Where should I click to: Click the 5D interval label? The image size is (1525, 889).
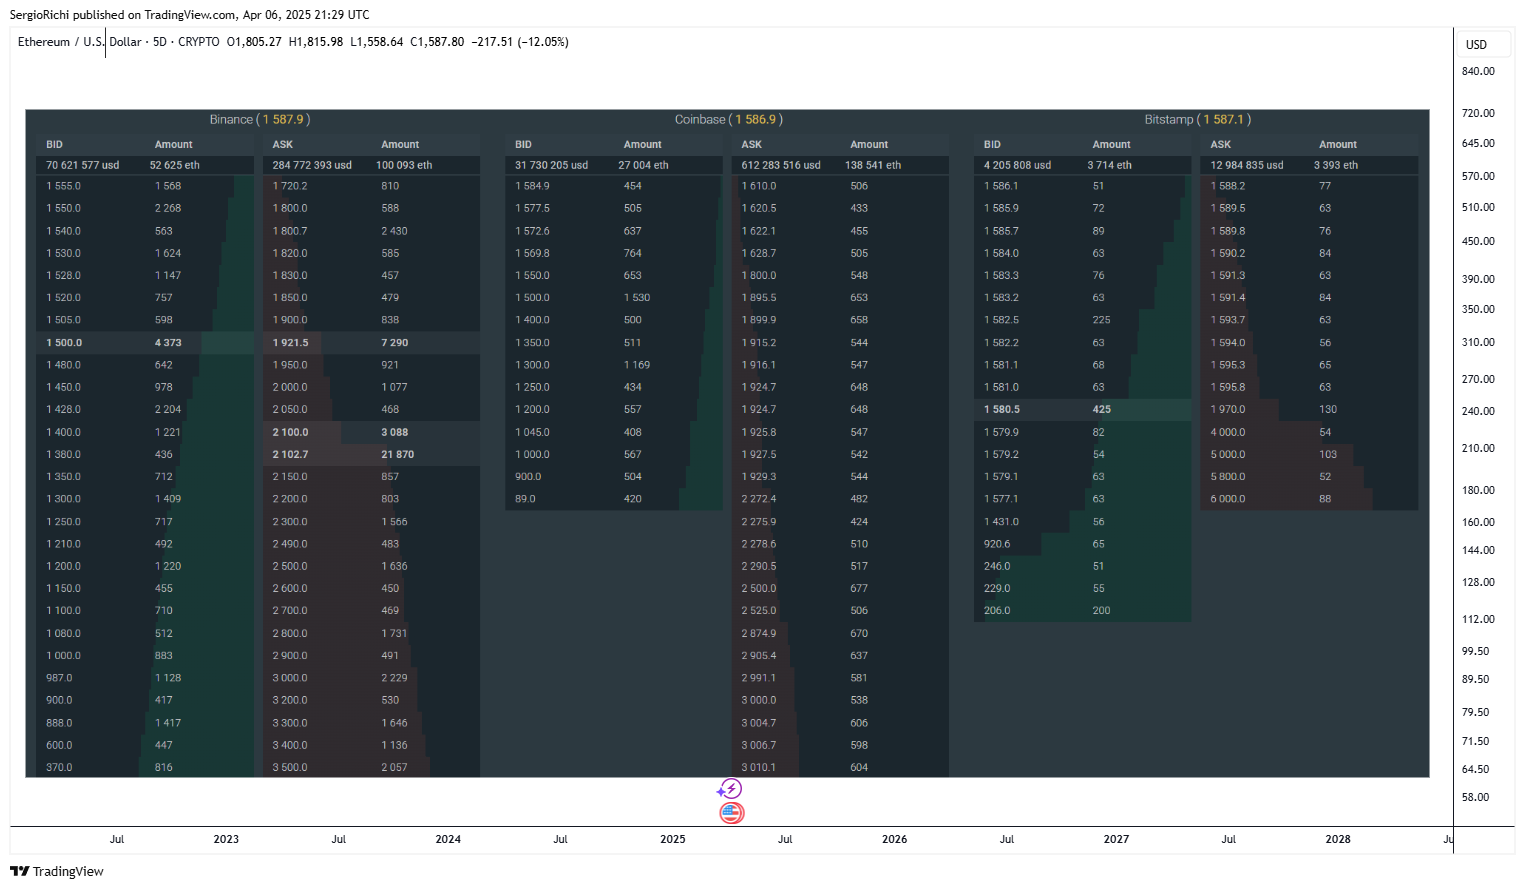pyautogui.click(x=160, y=42)
